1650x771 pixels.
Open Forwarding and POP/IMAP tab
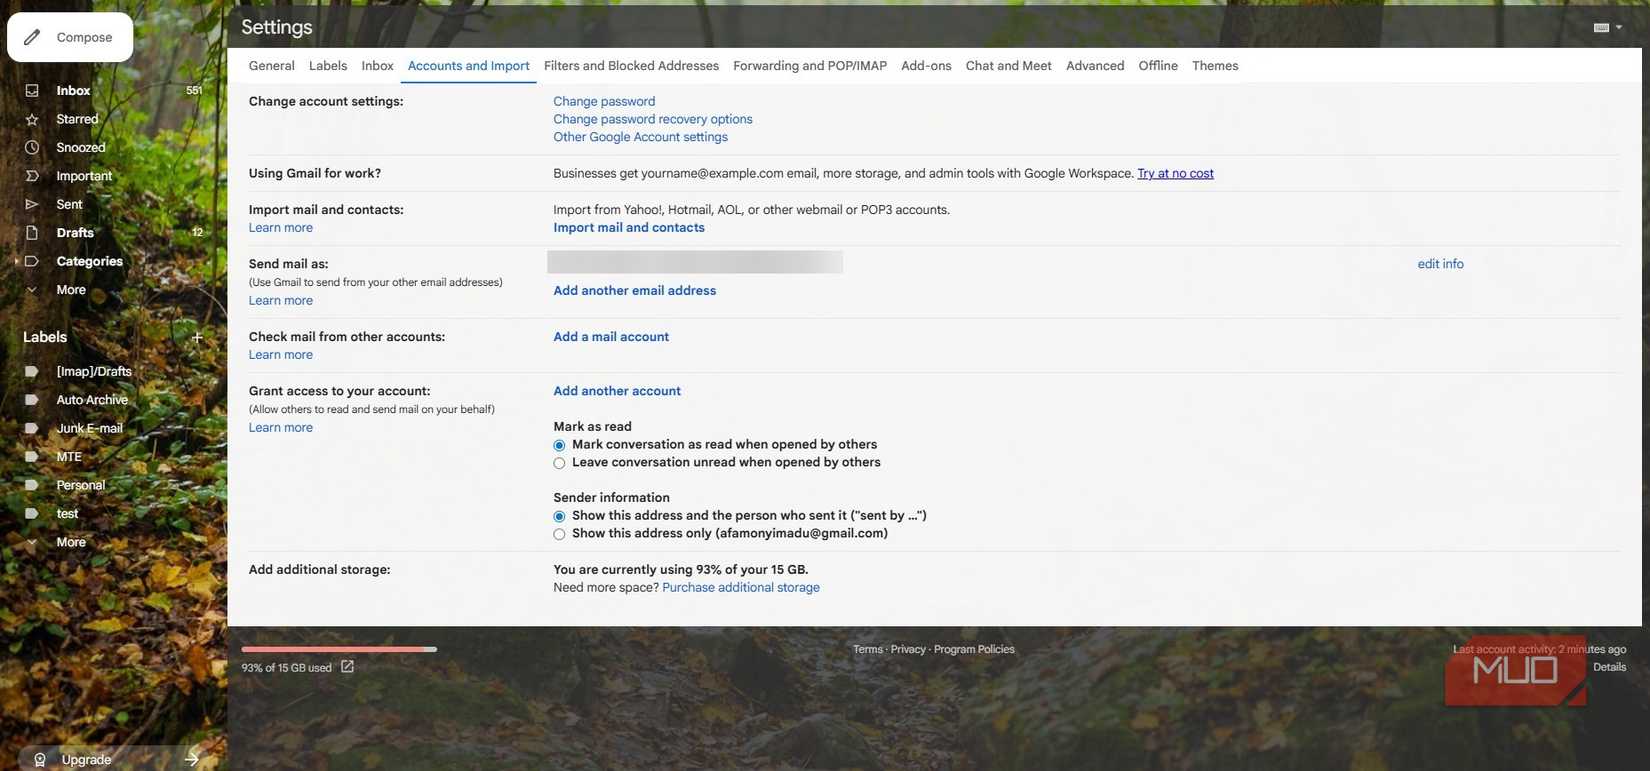(810, 66)
